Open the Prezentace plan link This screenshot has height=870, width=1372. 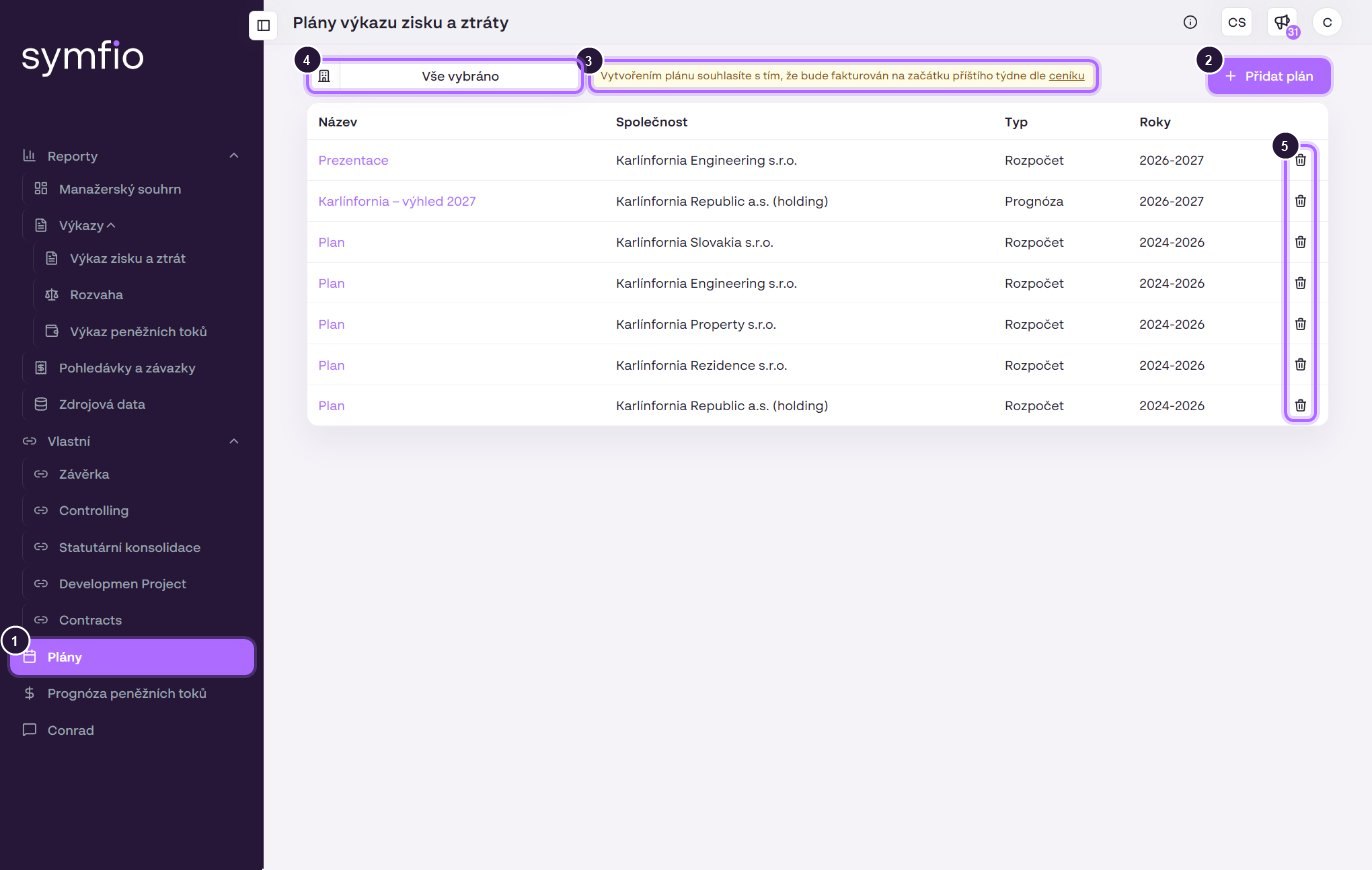pyautogui.click(x=353, y=160)
